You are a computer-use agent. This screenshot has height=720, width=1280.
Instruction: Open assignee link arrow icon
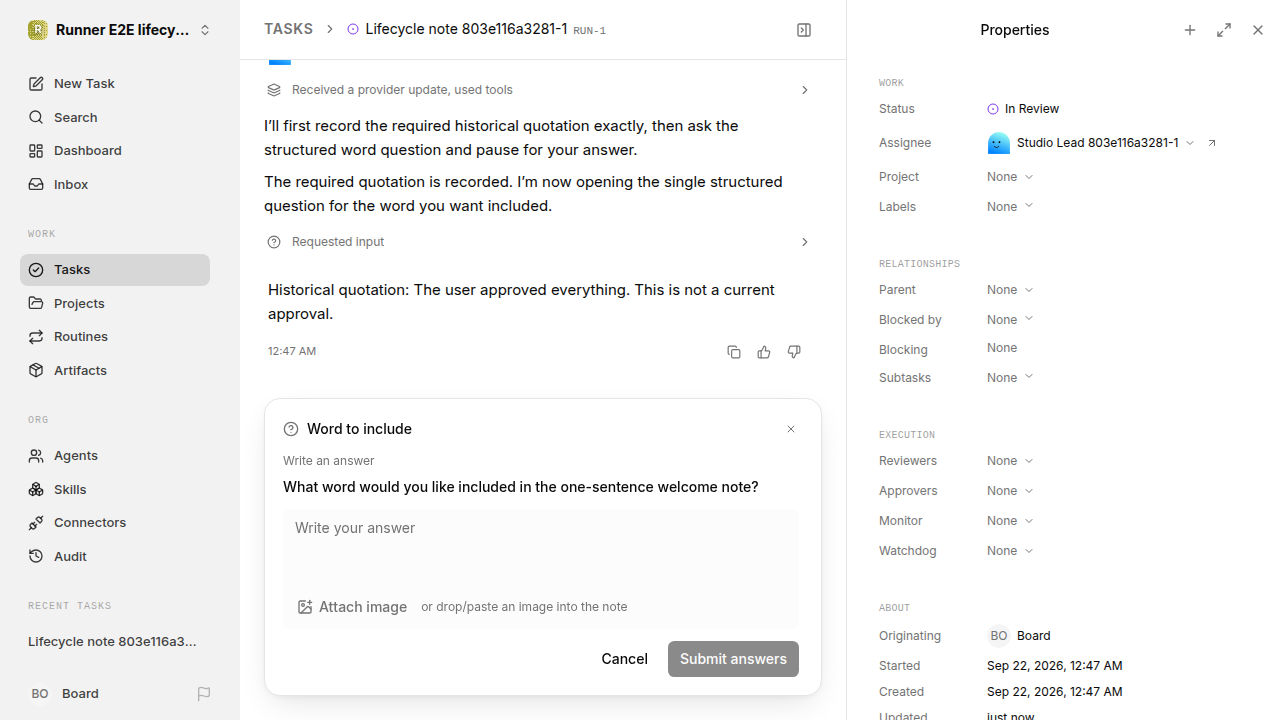pyautogui.click(x=1212, y=143)
